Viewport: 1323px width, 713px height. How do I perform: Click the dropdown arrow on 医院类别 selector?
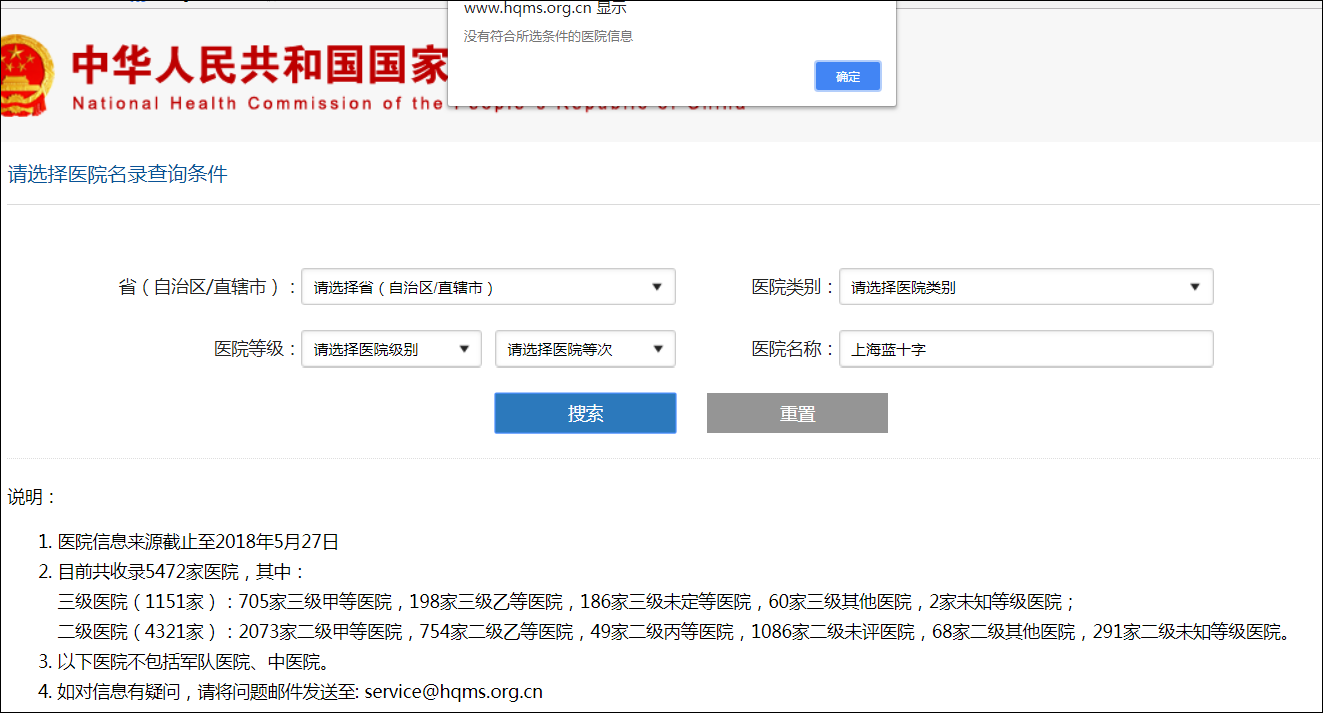pos(1195,286)
